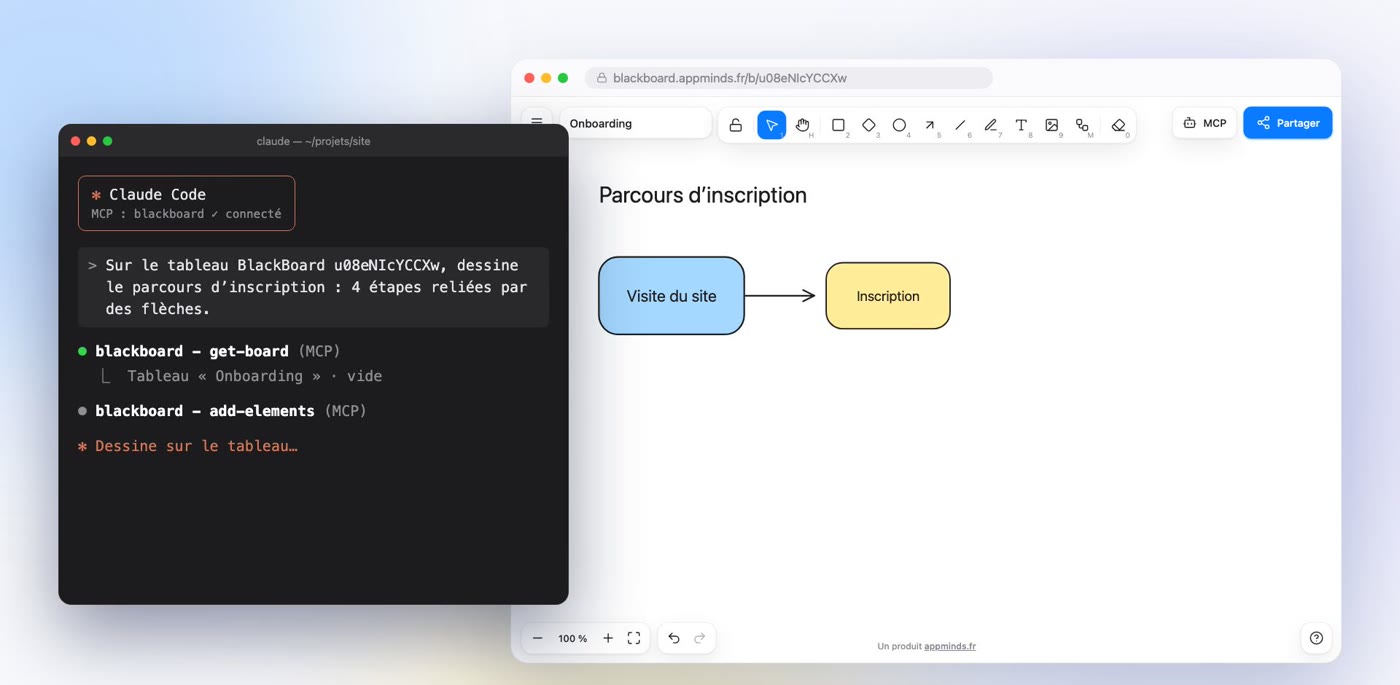1400x685 pixels.
Task: Select the Line drawing tool
Action: tap(960, 125)
